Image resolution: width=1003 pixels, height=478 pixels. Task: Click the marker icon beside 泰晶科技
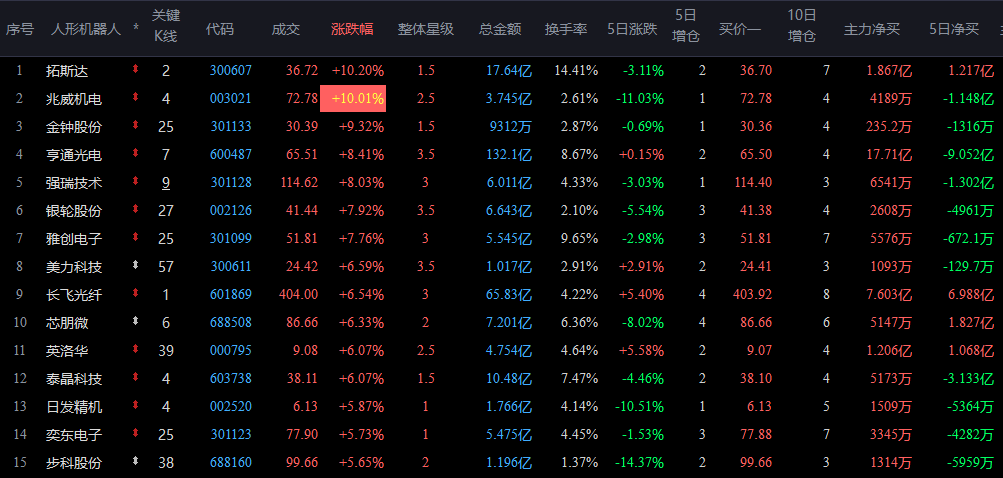[x=135, y=378]
